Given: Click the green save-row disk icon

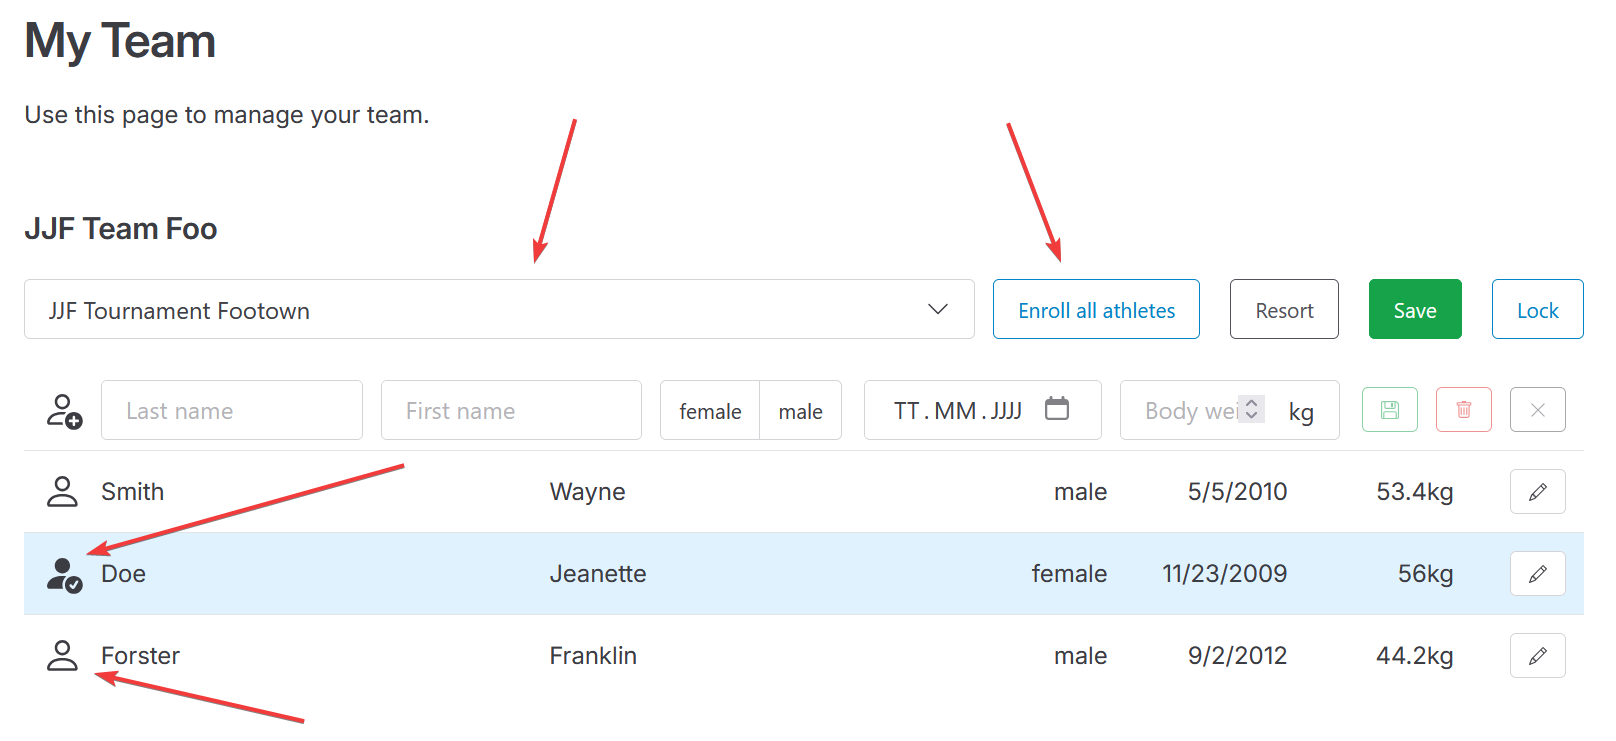Looking at the screenshot, I should pyautogui.click(x=1389, y=410).
